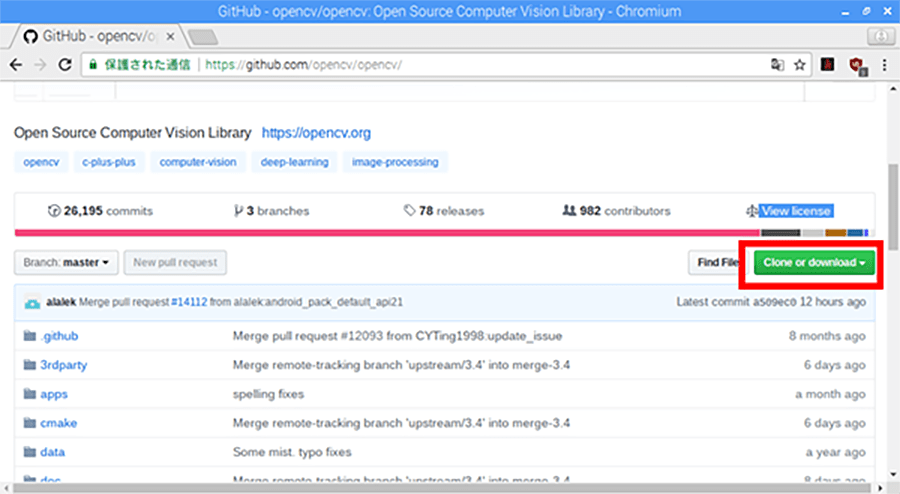
Task: Click the orange language bar segment
Action: 836,233
